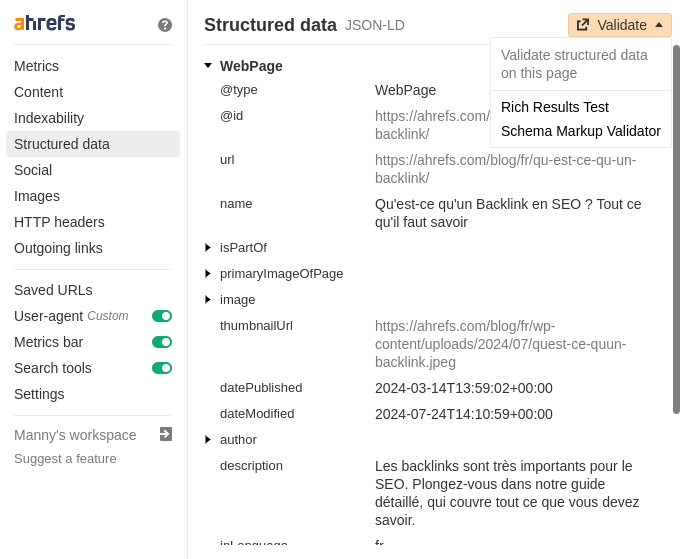The width and height of the screenshot is (683, 559).
Task: Open Settings in the sidebar
Action: click(x=39, y=394)
